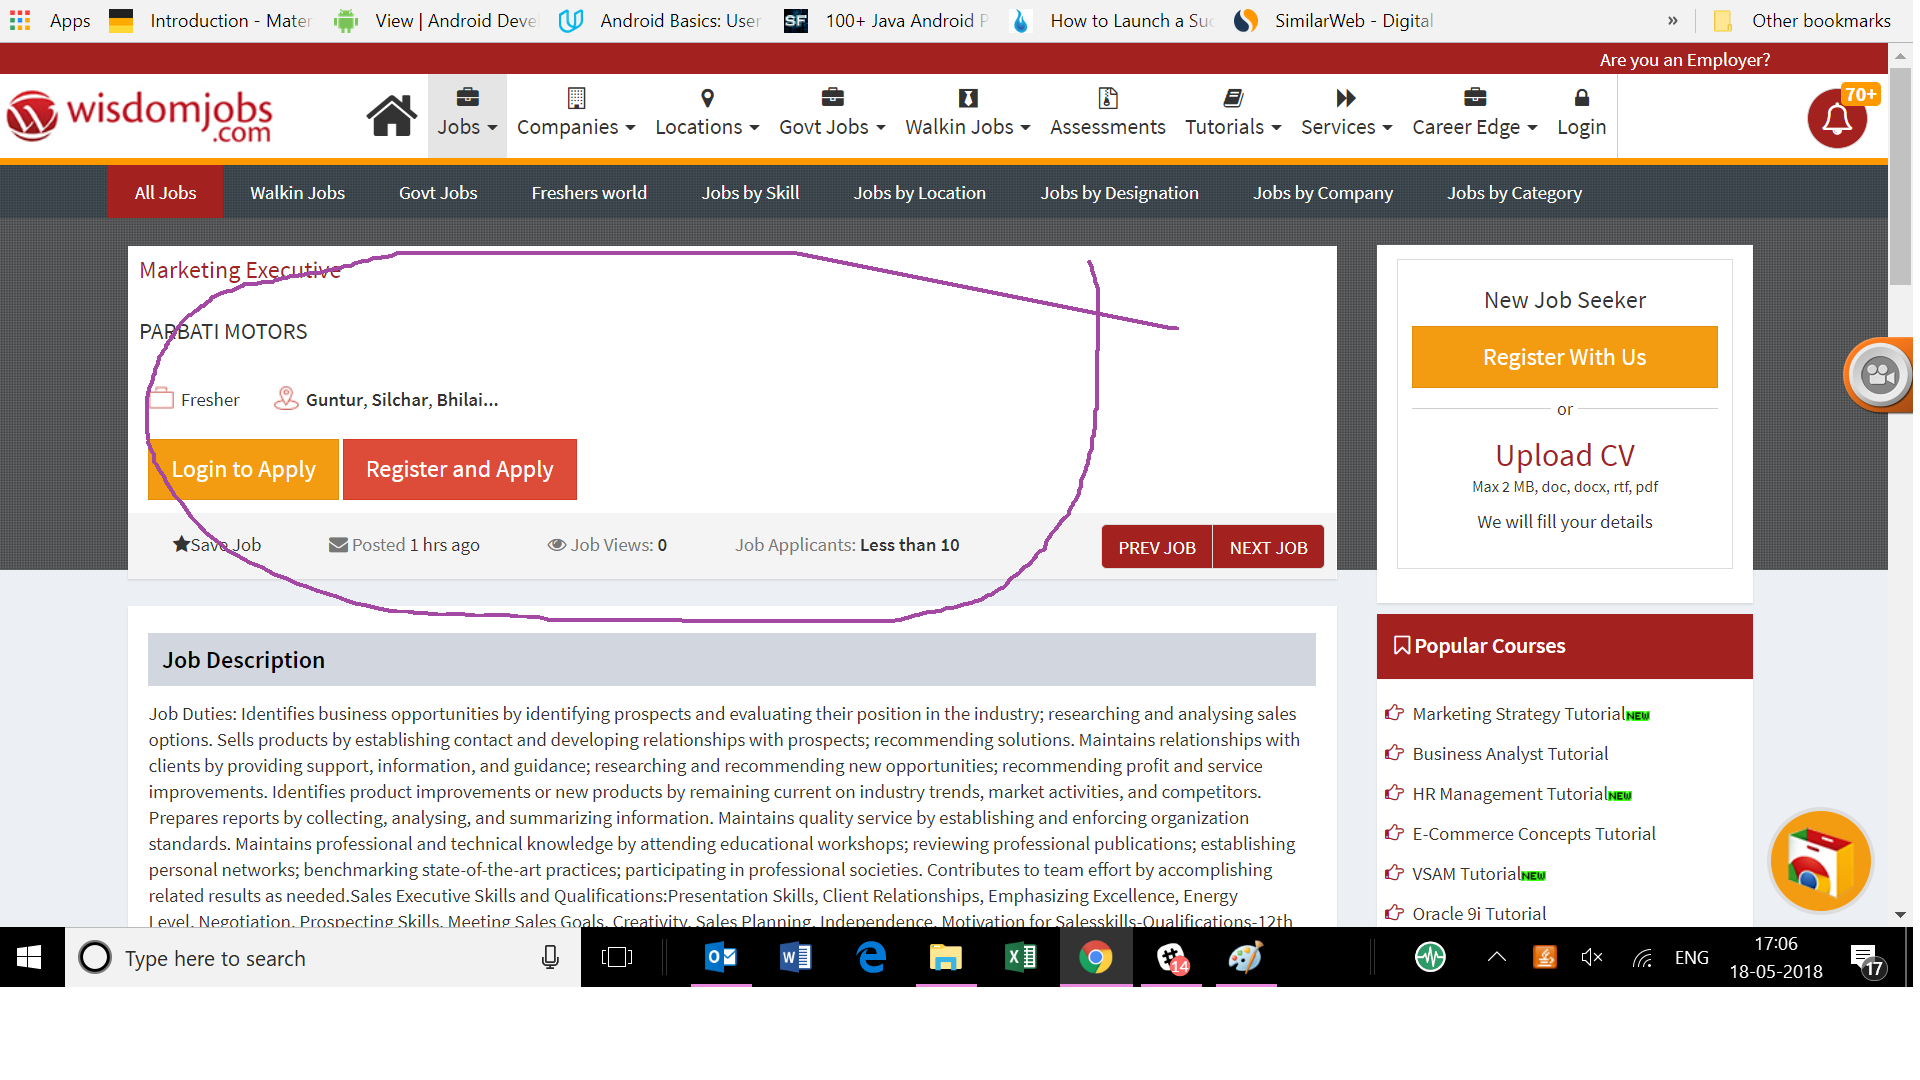The image size is (1920, 1080).
Task: Click the NEXT JOB button
Action: [1268, 547]
